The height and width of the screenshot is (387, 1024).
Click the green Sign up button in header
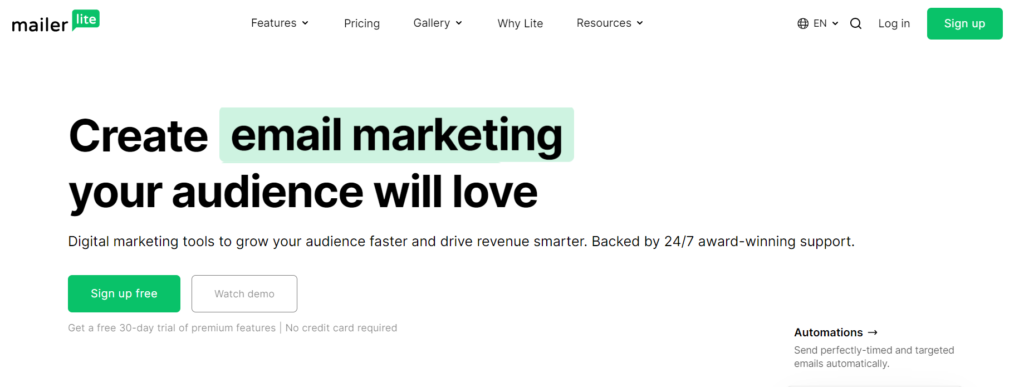pos(965,23)
